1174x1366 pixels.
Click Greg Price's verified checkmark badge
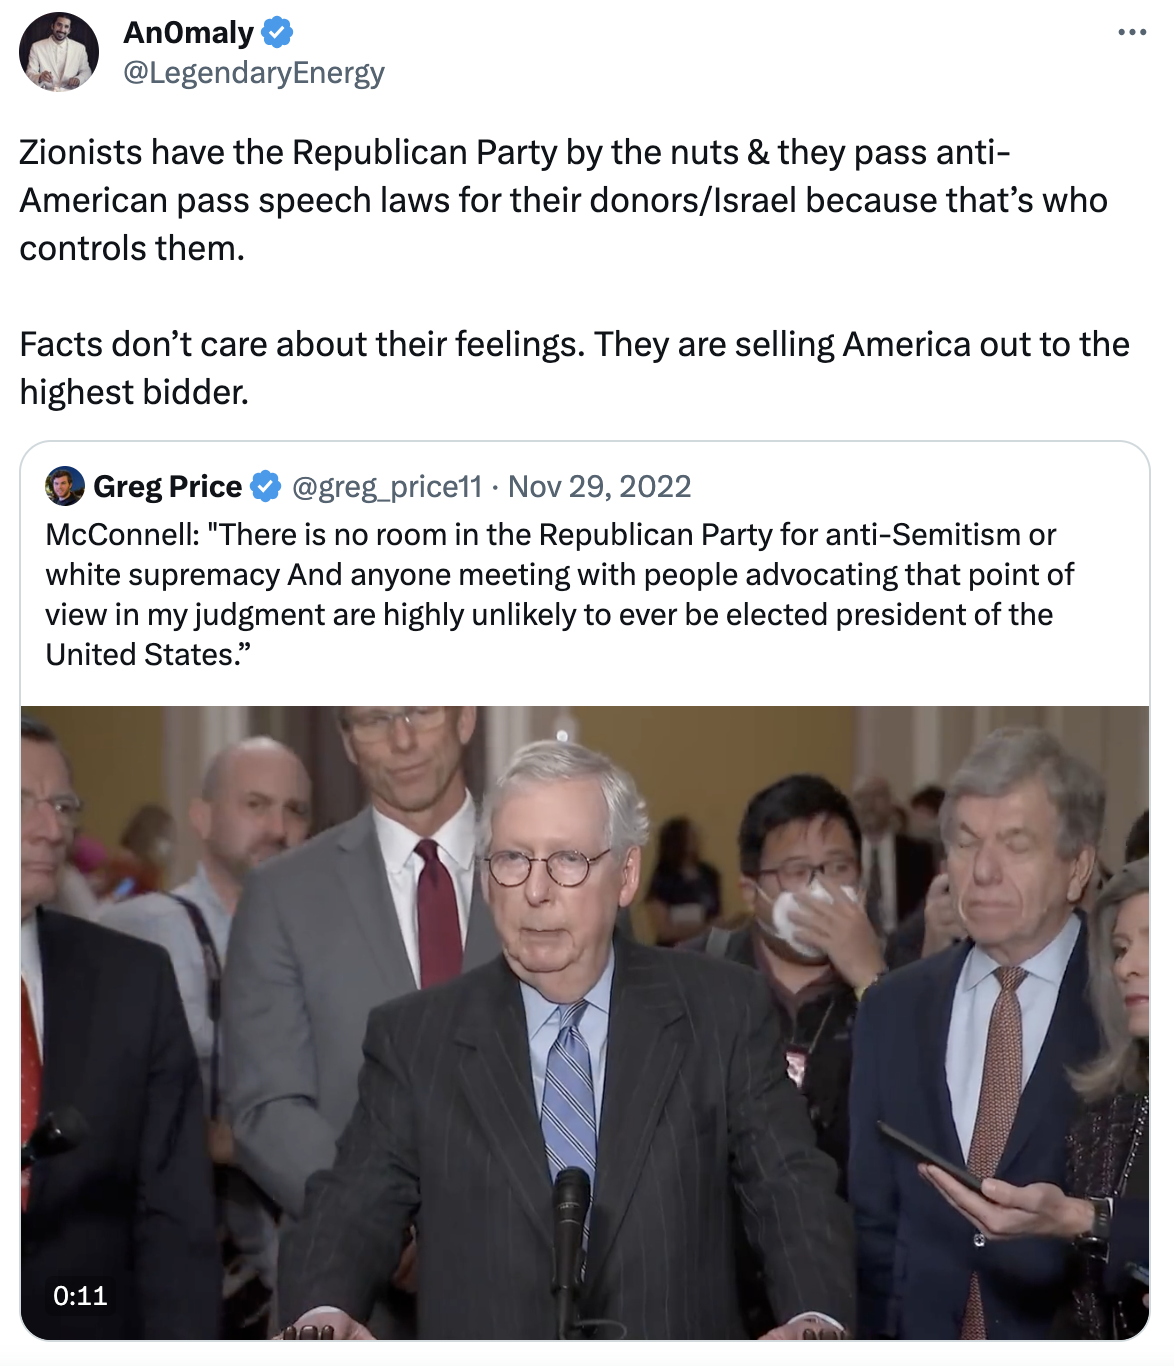[265, 487]
